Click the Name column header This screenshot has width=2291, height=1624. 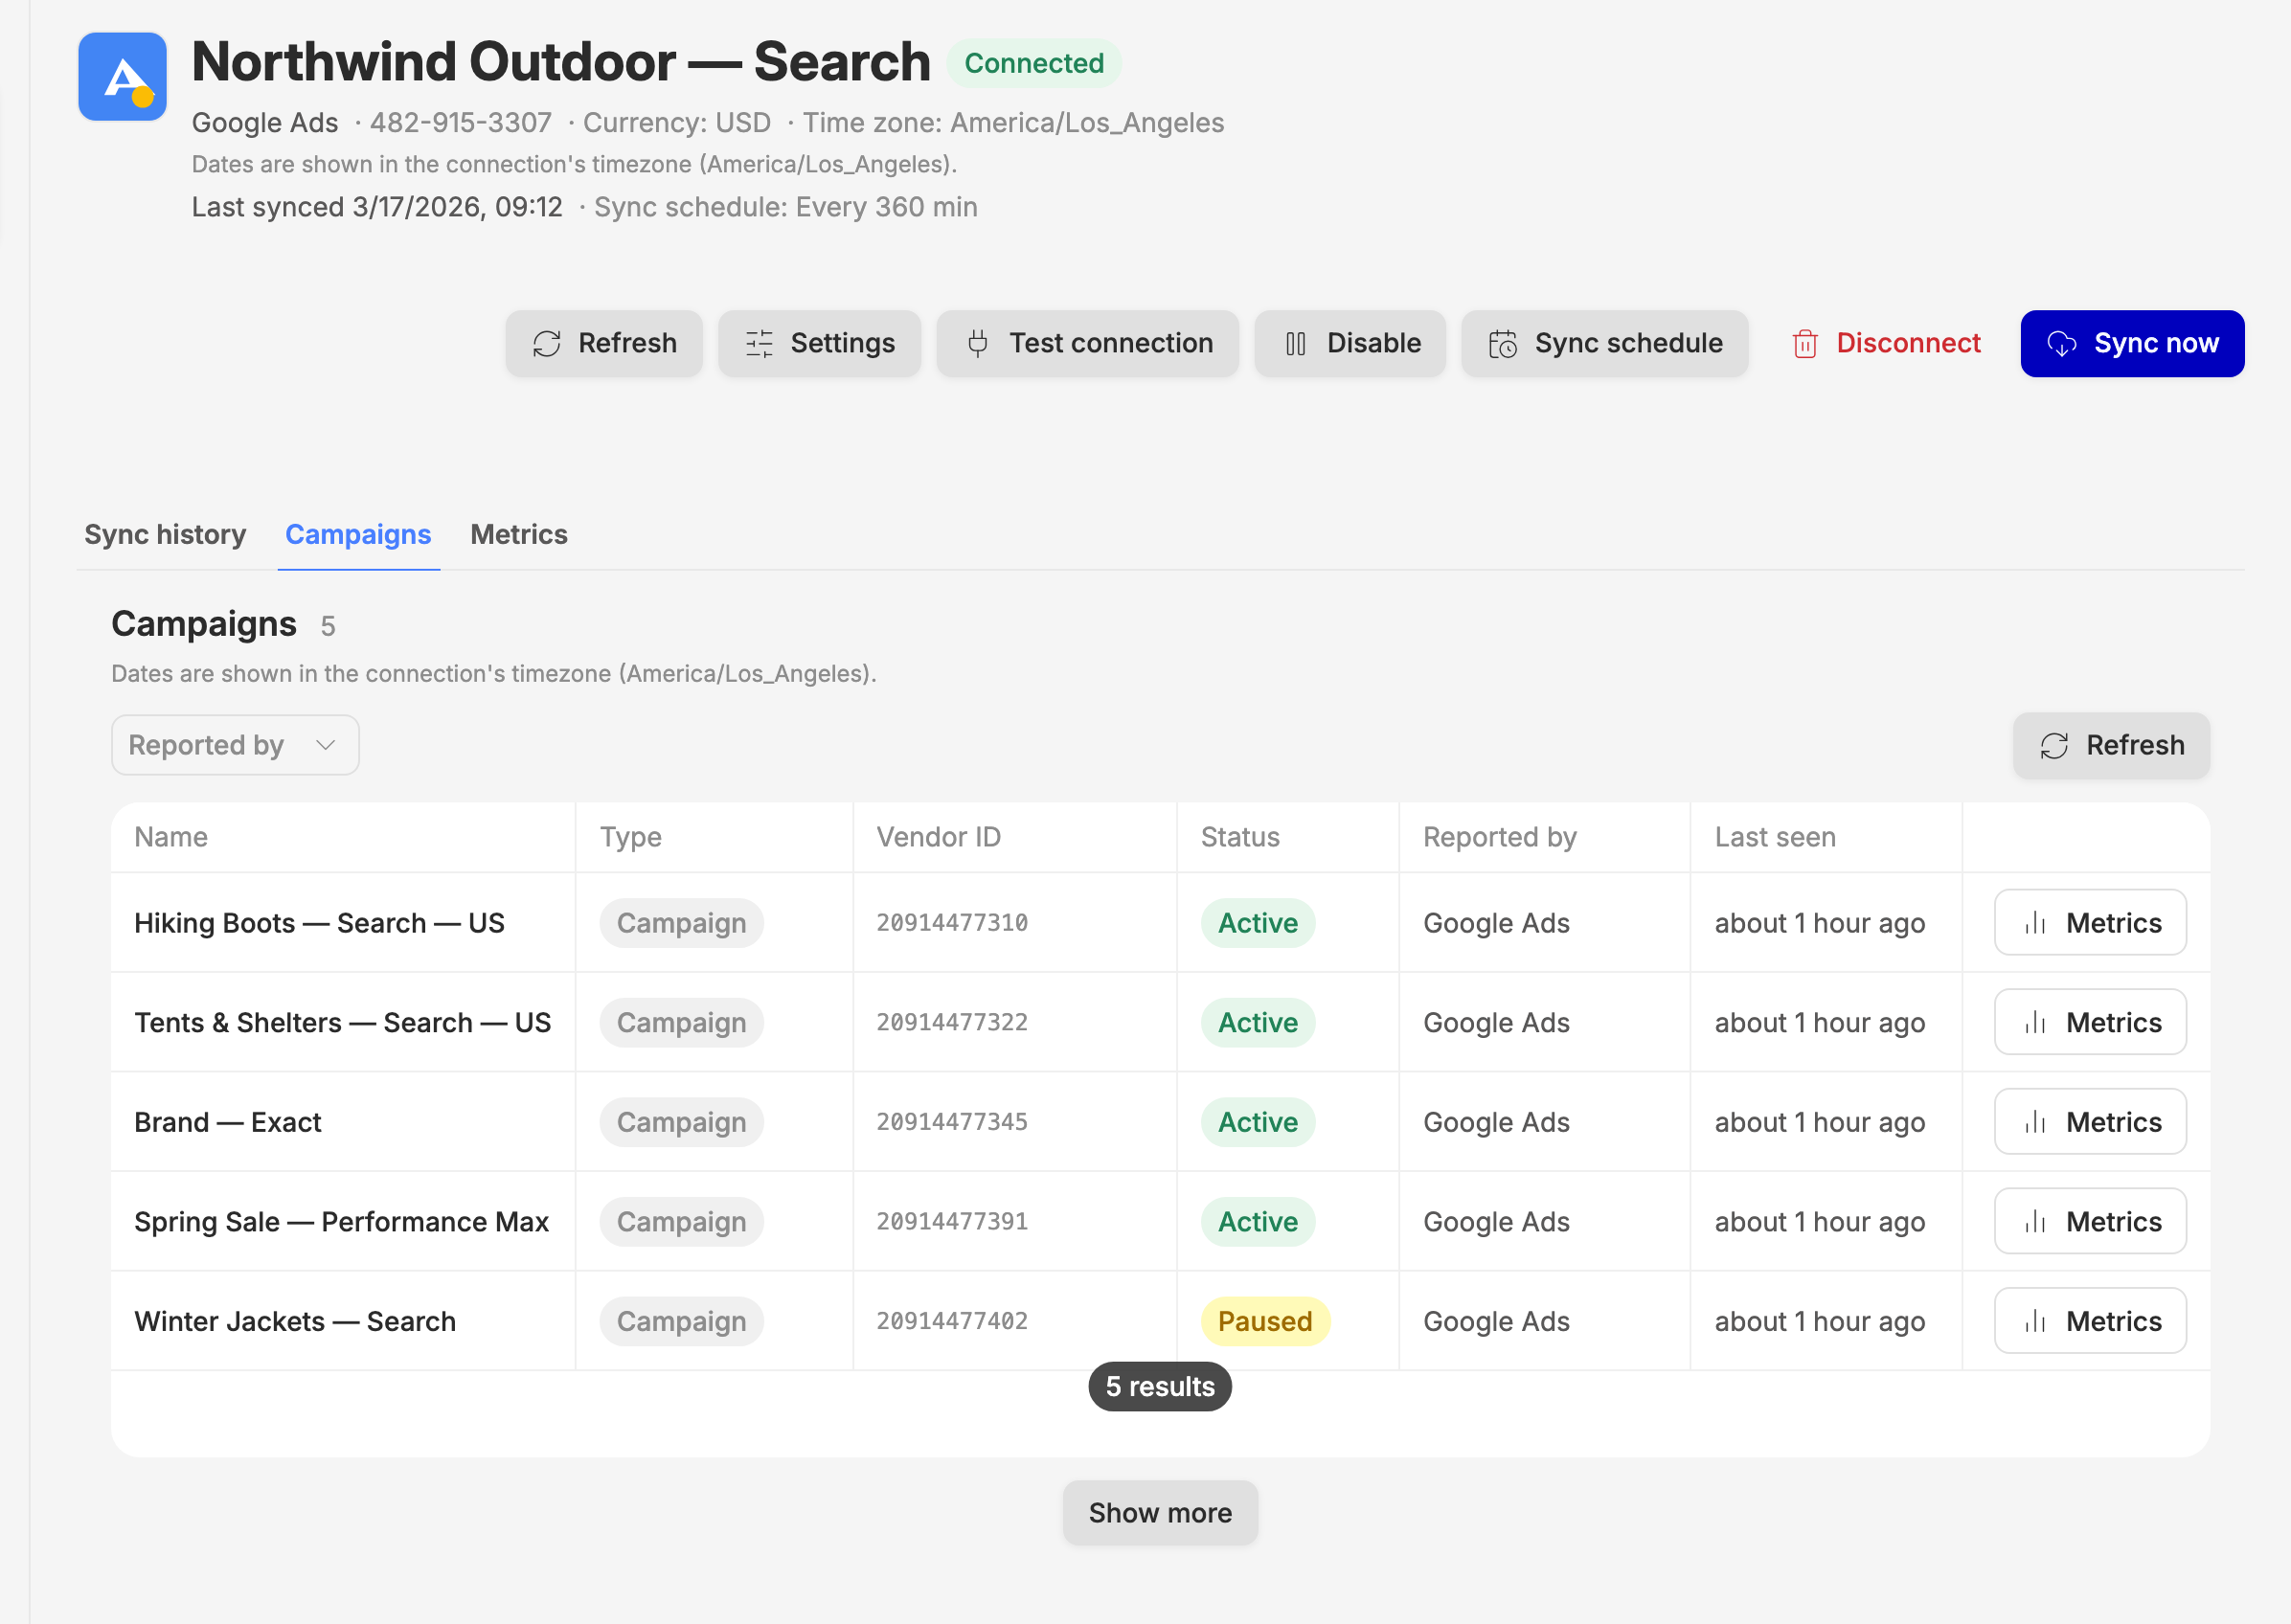pos(171,837)
